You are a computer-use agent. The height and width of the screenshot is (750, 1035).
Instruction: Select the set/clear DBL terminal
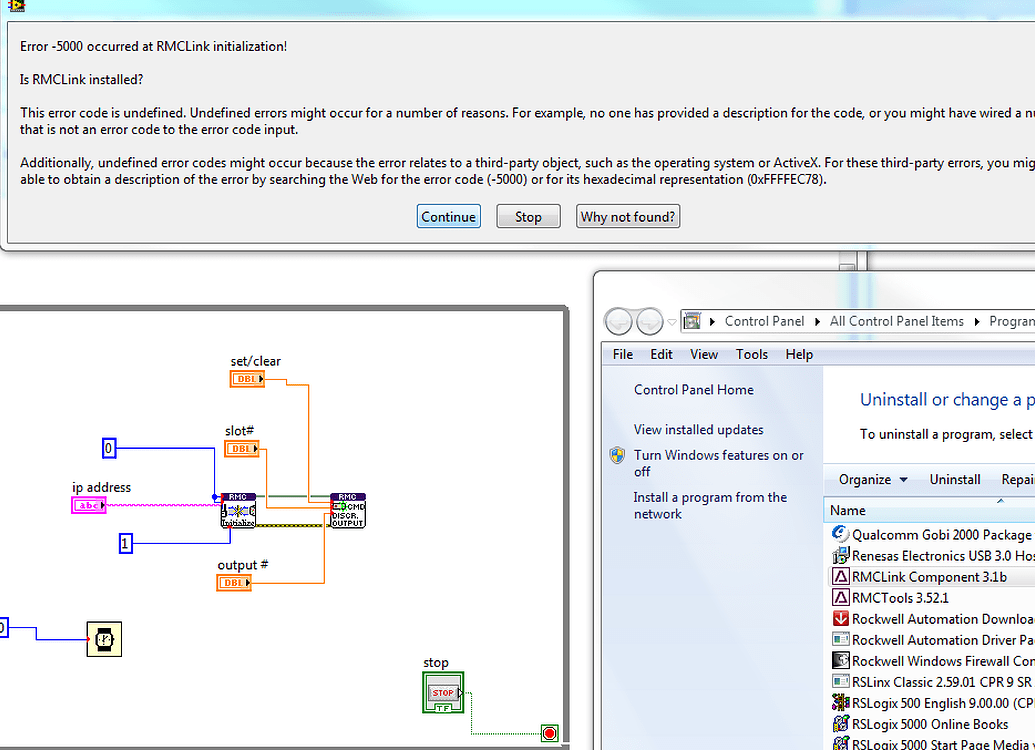247,378
